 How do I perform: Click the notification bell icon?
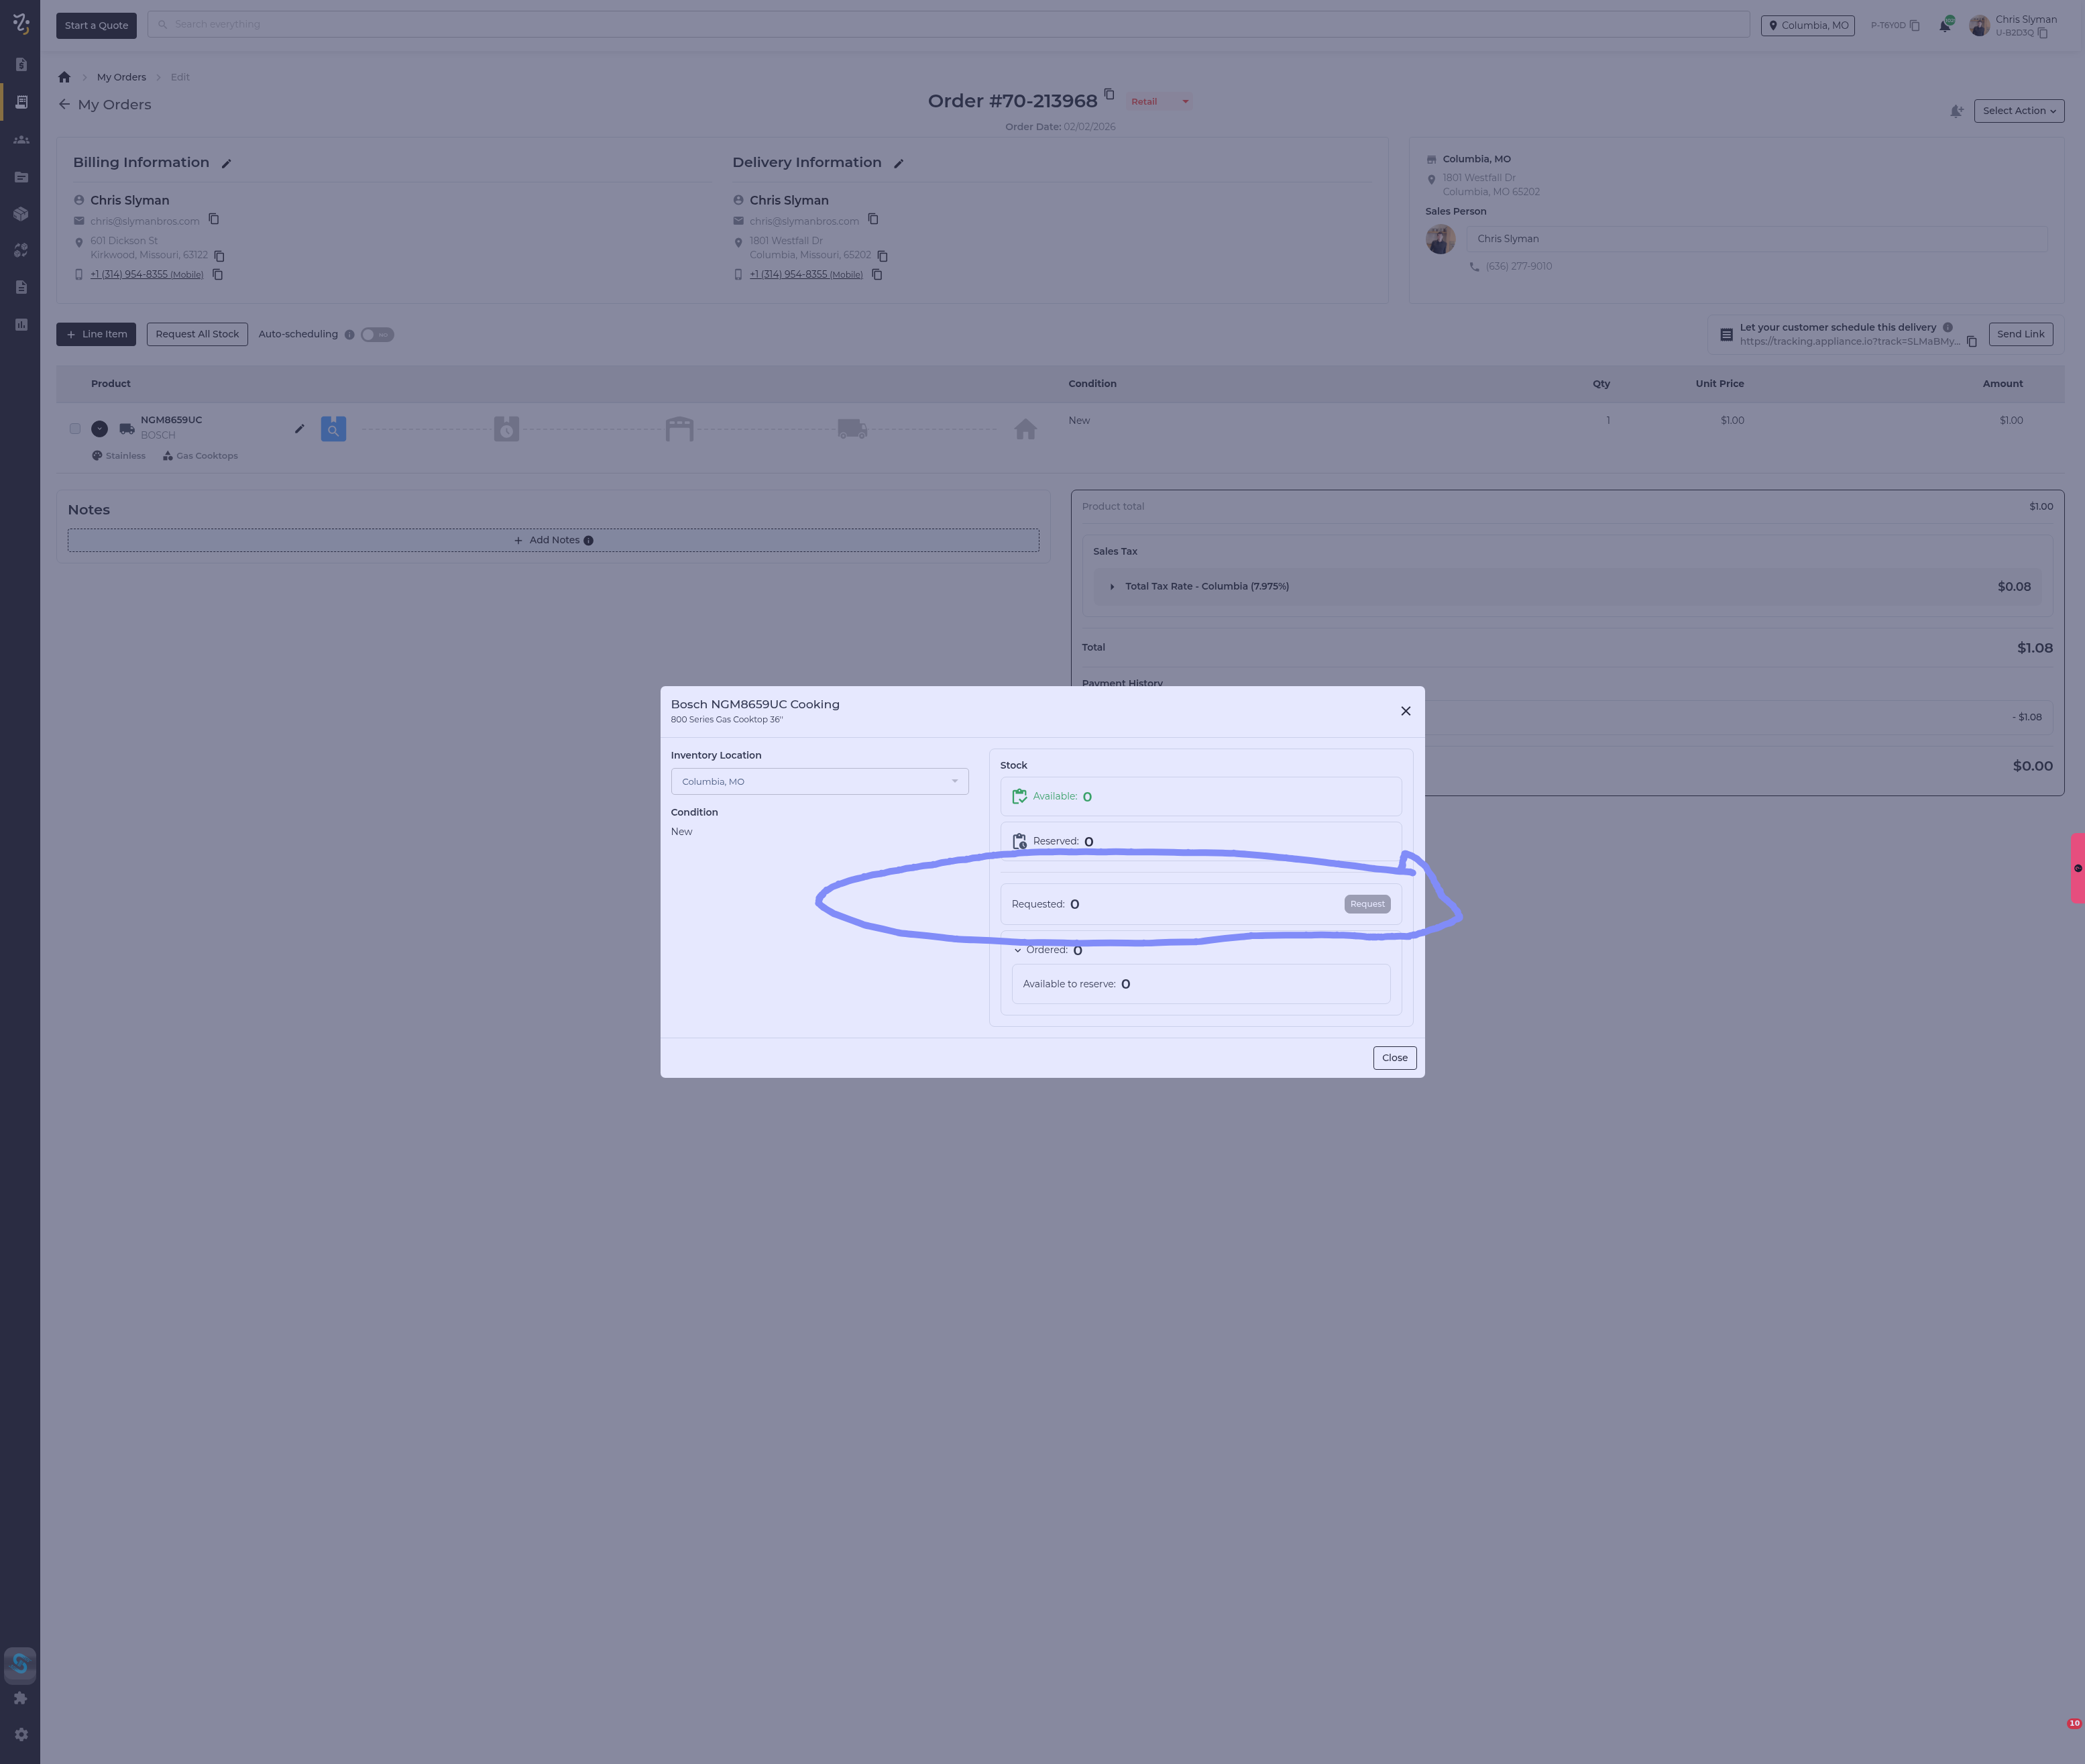point(1944,26)
